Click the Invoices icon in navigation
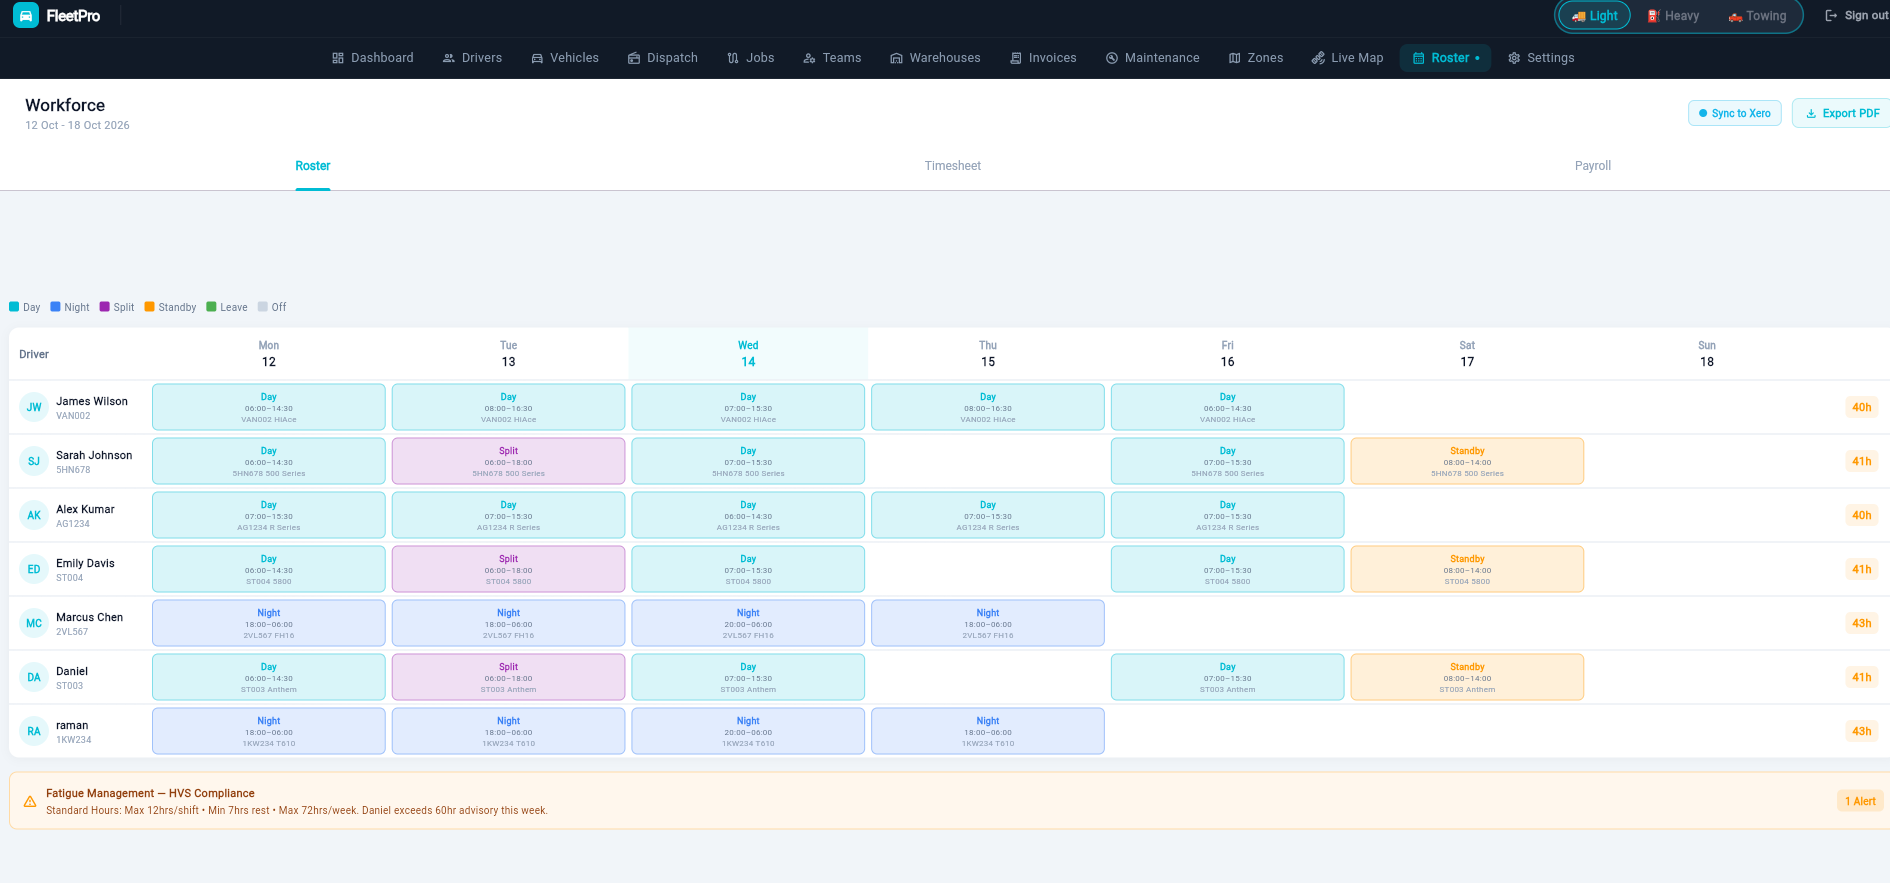This screenshot has height=883, width=1890. point(1016,58)
